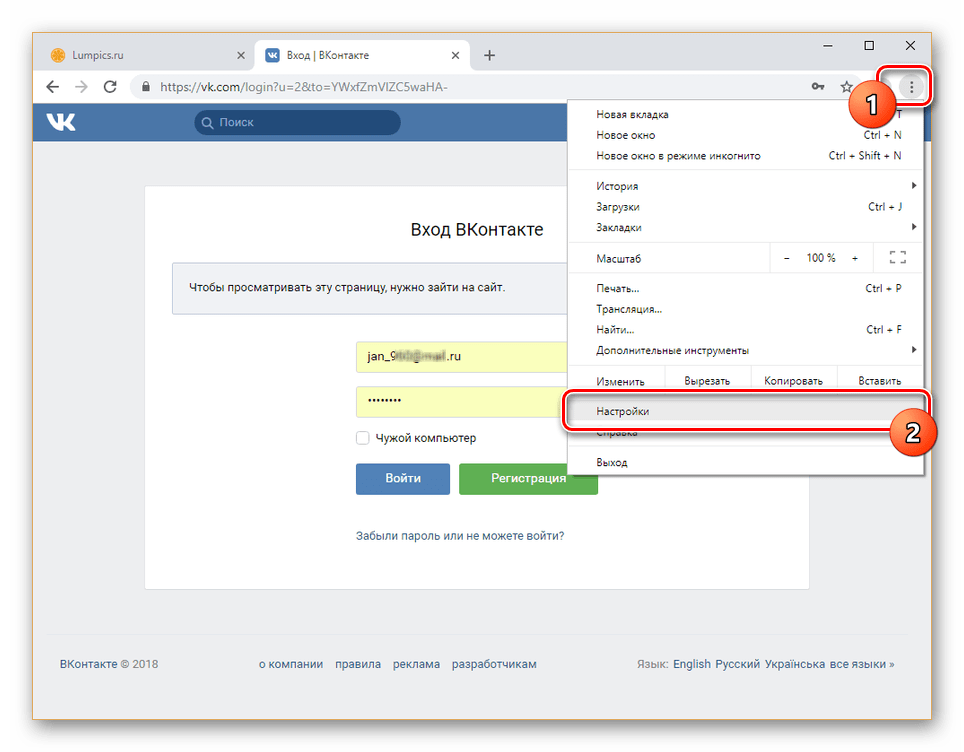Viewport: 964px width, 752px height.
Task: Open Забыли пароль или не можете войти link
Action: click(460, 536)
